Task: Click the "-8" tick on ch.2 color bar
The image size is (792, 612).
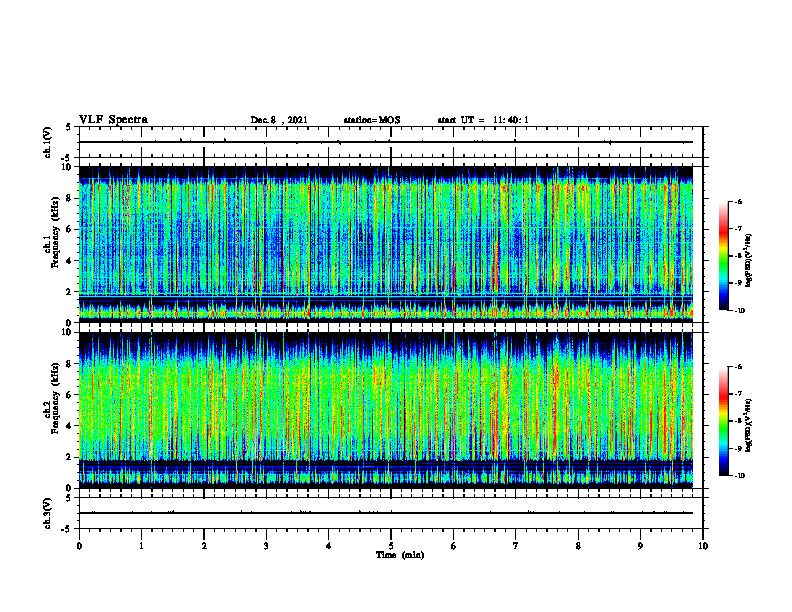Action: [x=738, y=421]
